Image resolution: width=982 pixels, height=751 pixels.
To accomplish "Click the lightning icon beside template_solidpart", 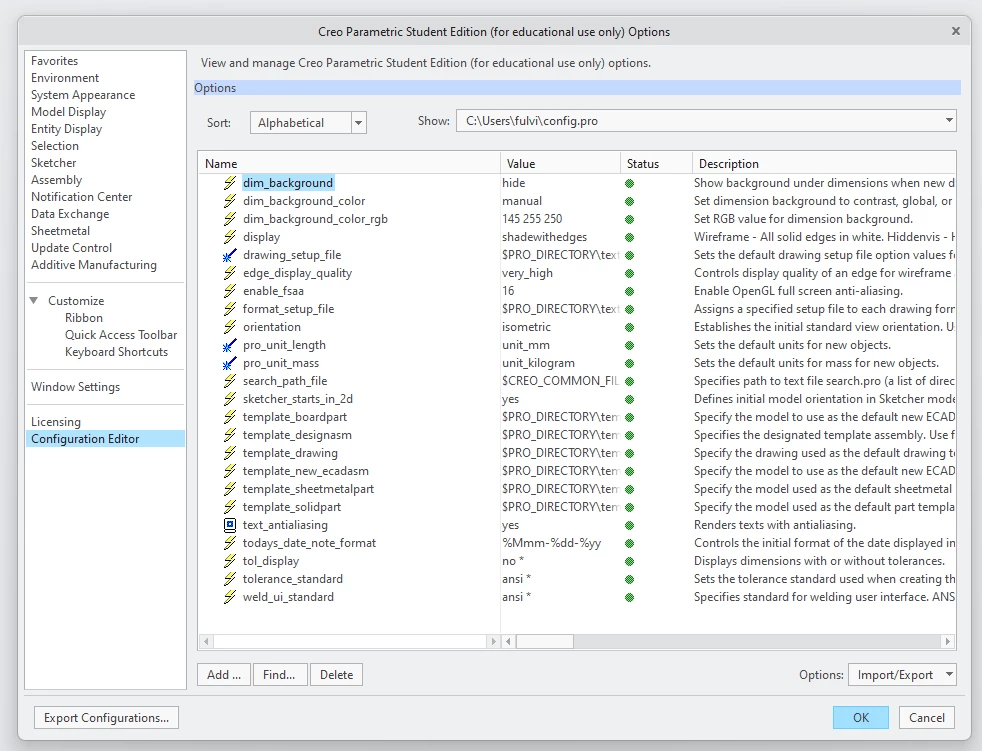I will tap(230, 507).
